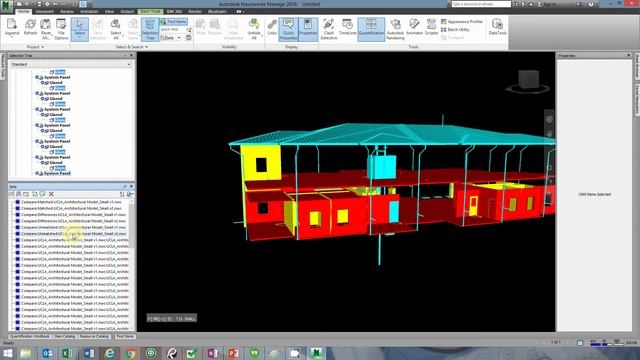Click the Select All tool

(x=116, y=29)
